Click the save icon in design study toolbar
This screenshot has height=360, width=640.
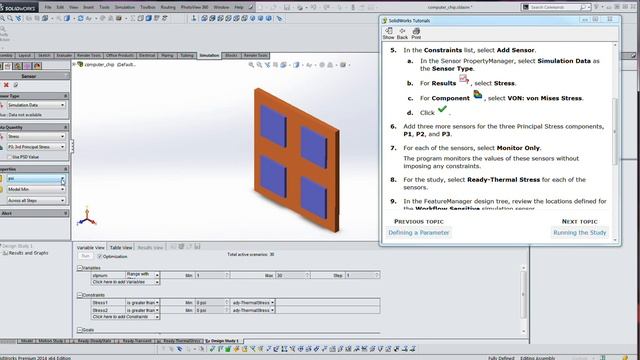tap(198, 247)
